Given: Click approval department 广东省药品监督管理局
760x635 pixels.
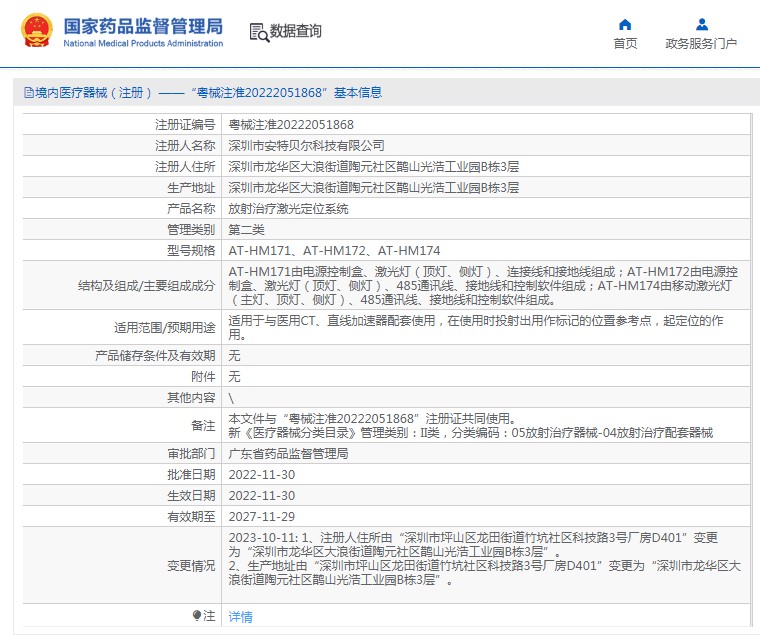Looking at the screenshot, I should [288, 454].
